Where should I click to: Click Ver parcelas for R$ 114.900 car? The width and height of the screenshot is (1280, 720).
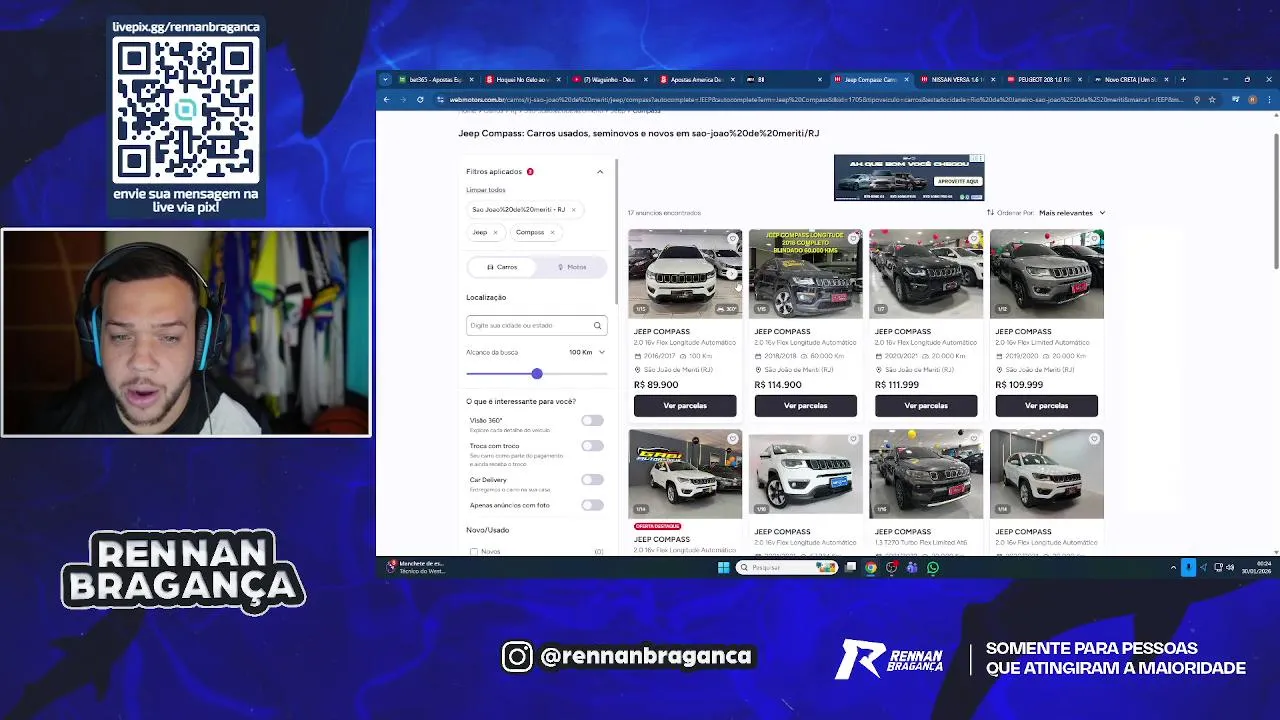click(x=805, y=405)
